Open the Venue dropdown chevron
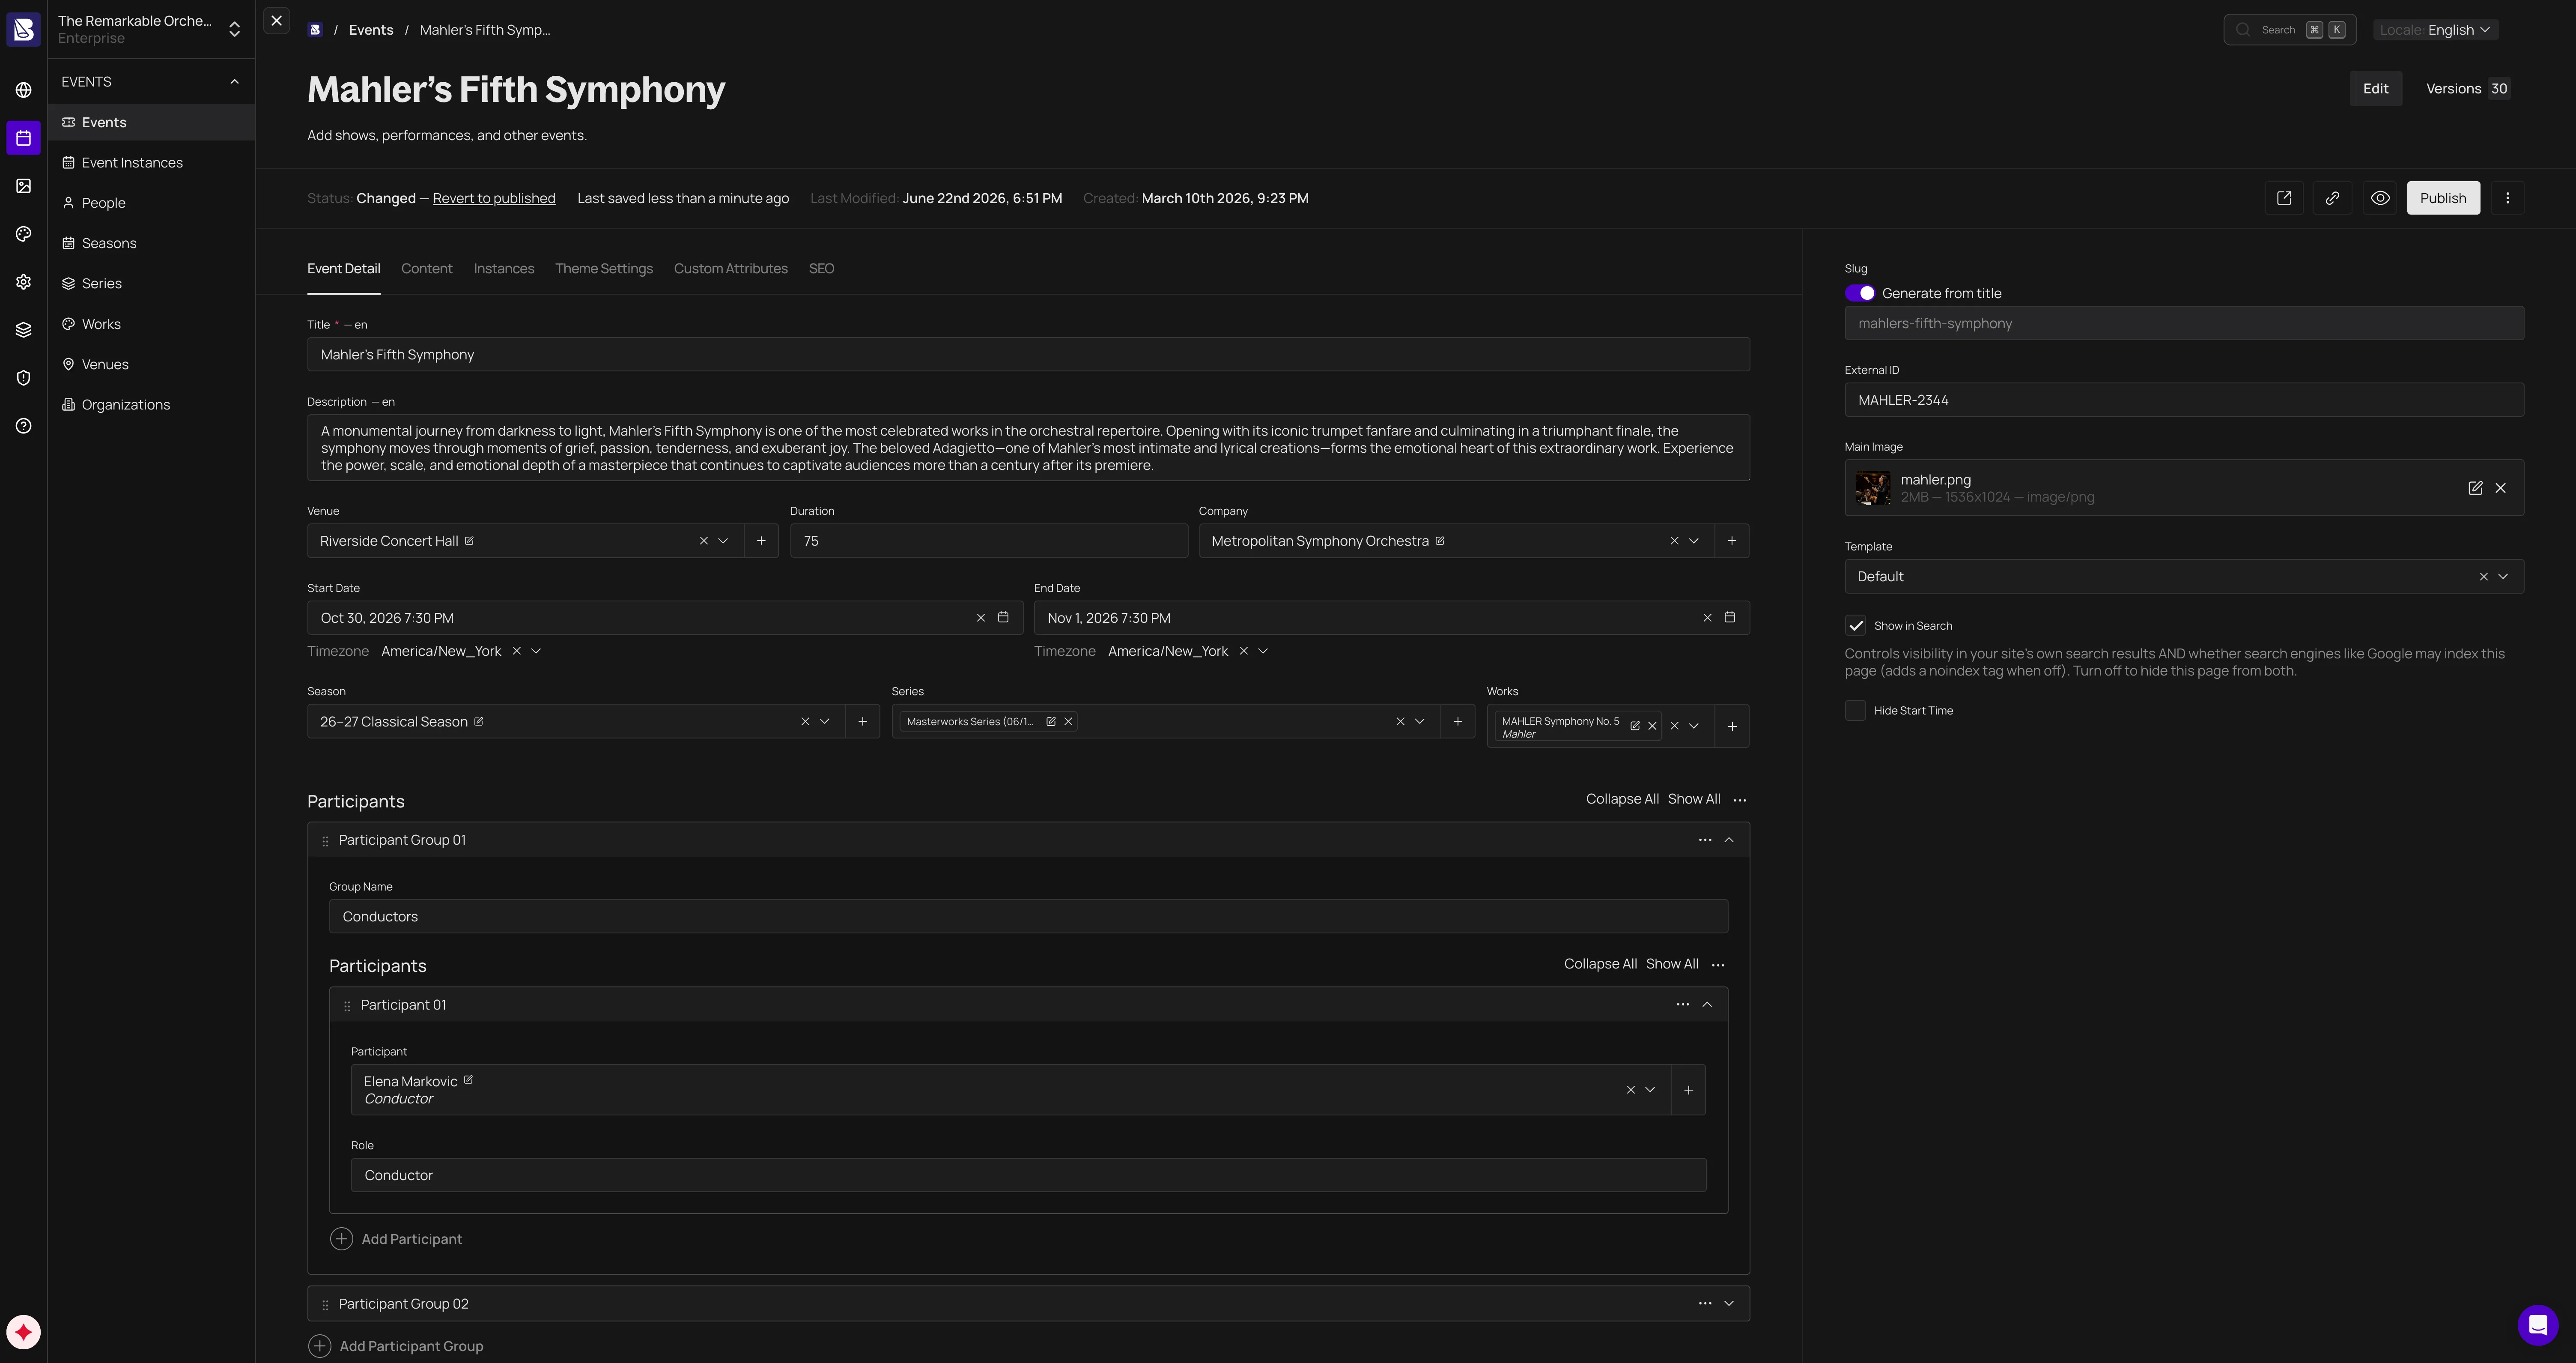This screenshot has height=1363, width=2576. pos(723,541)
